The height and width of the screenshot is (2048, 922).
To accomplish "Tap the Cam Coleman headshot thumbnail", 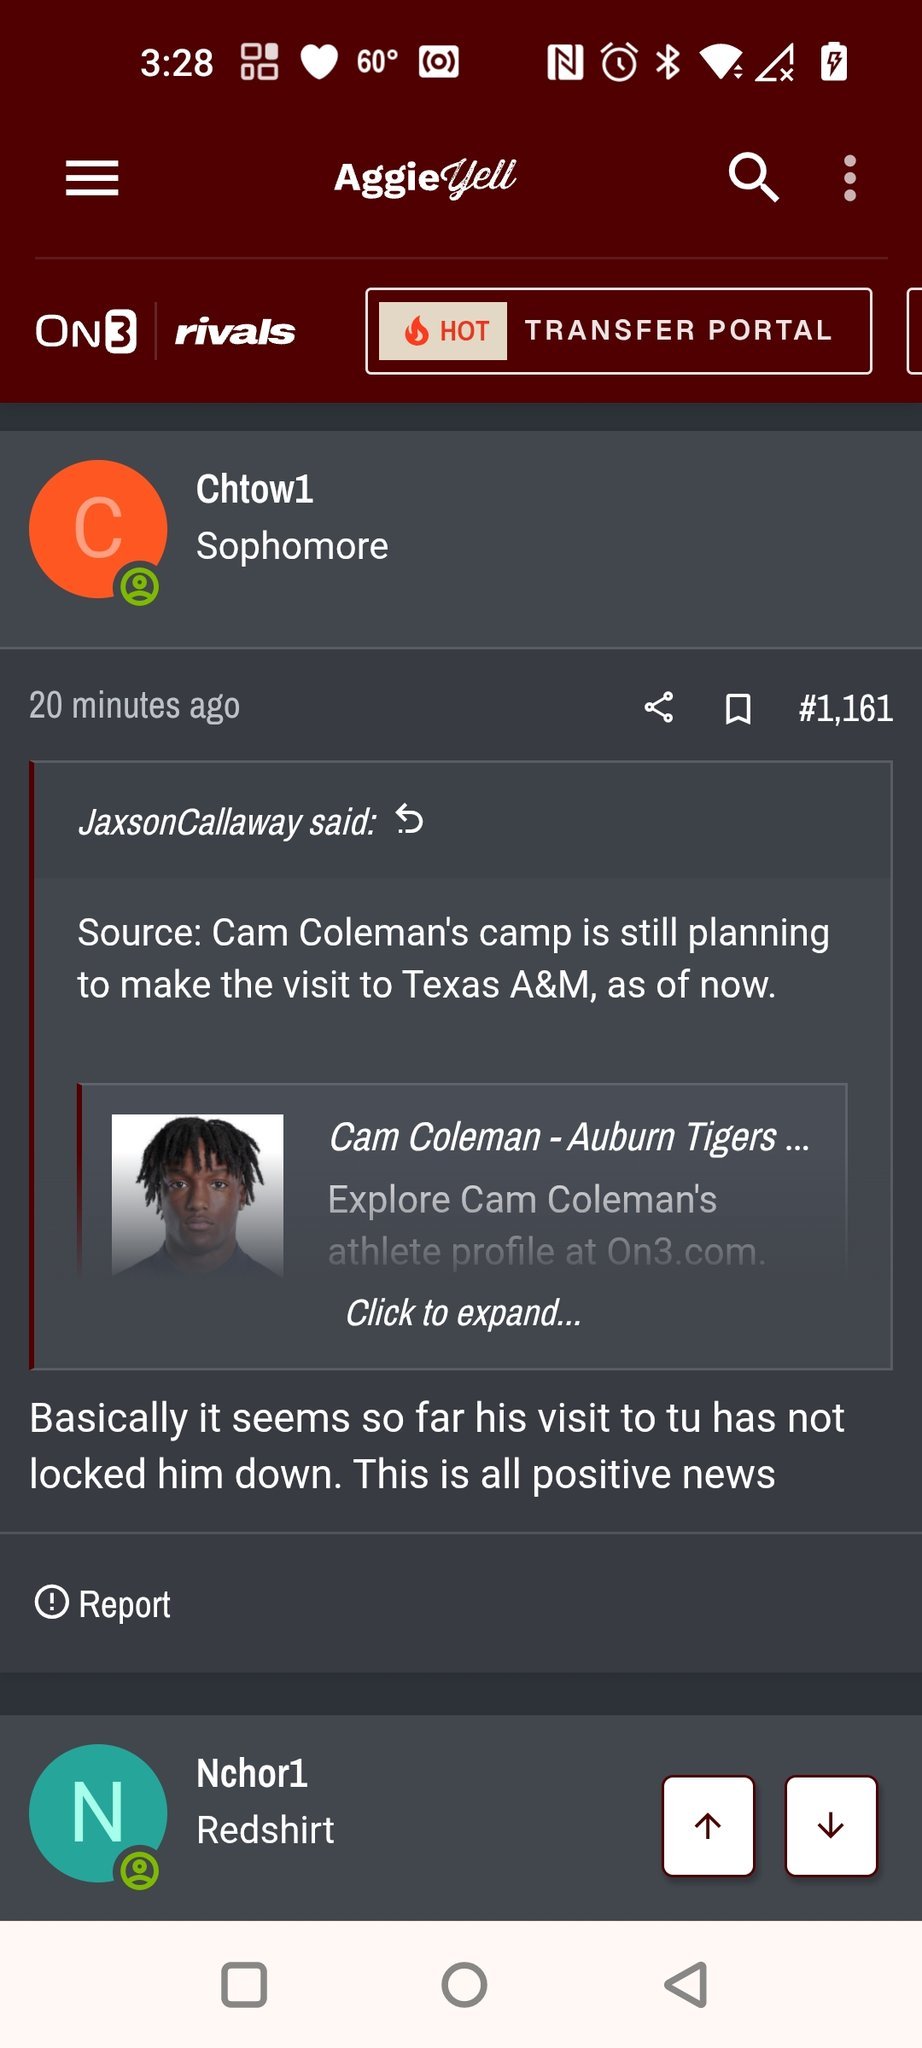I will tap(197, 1194).
